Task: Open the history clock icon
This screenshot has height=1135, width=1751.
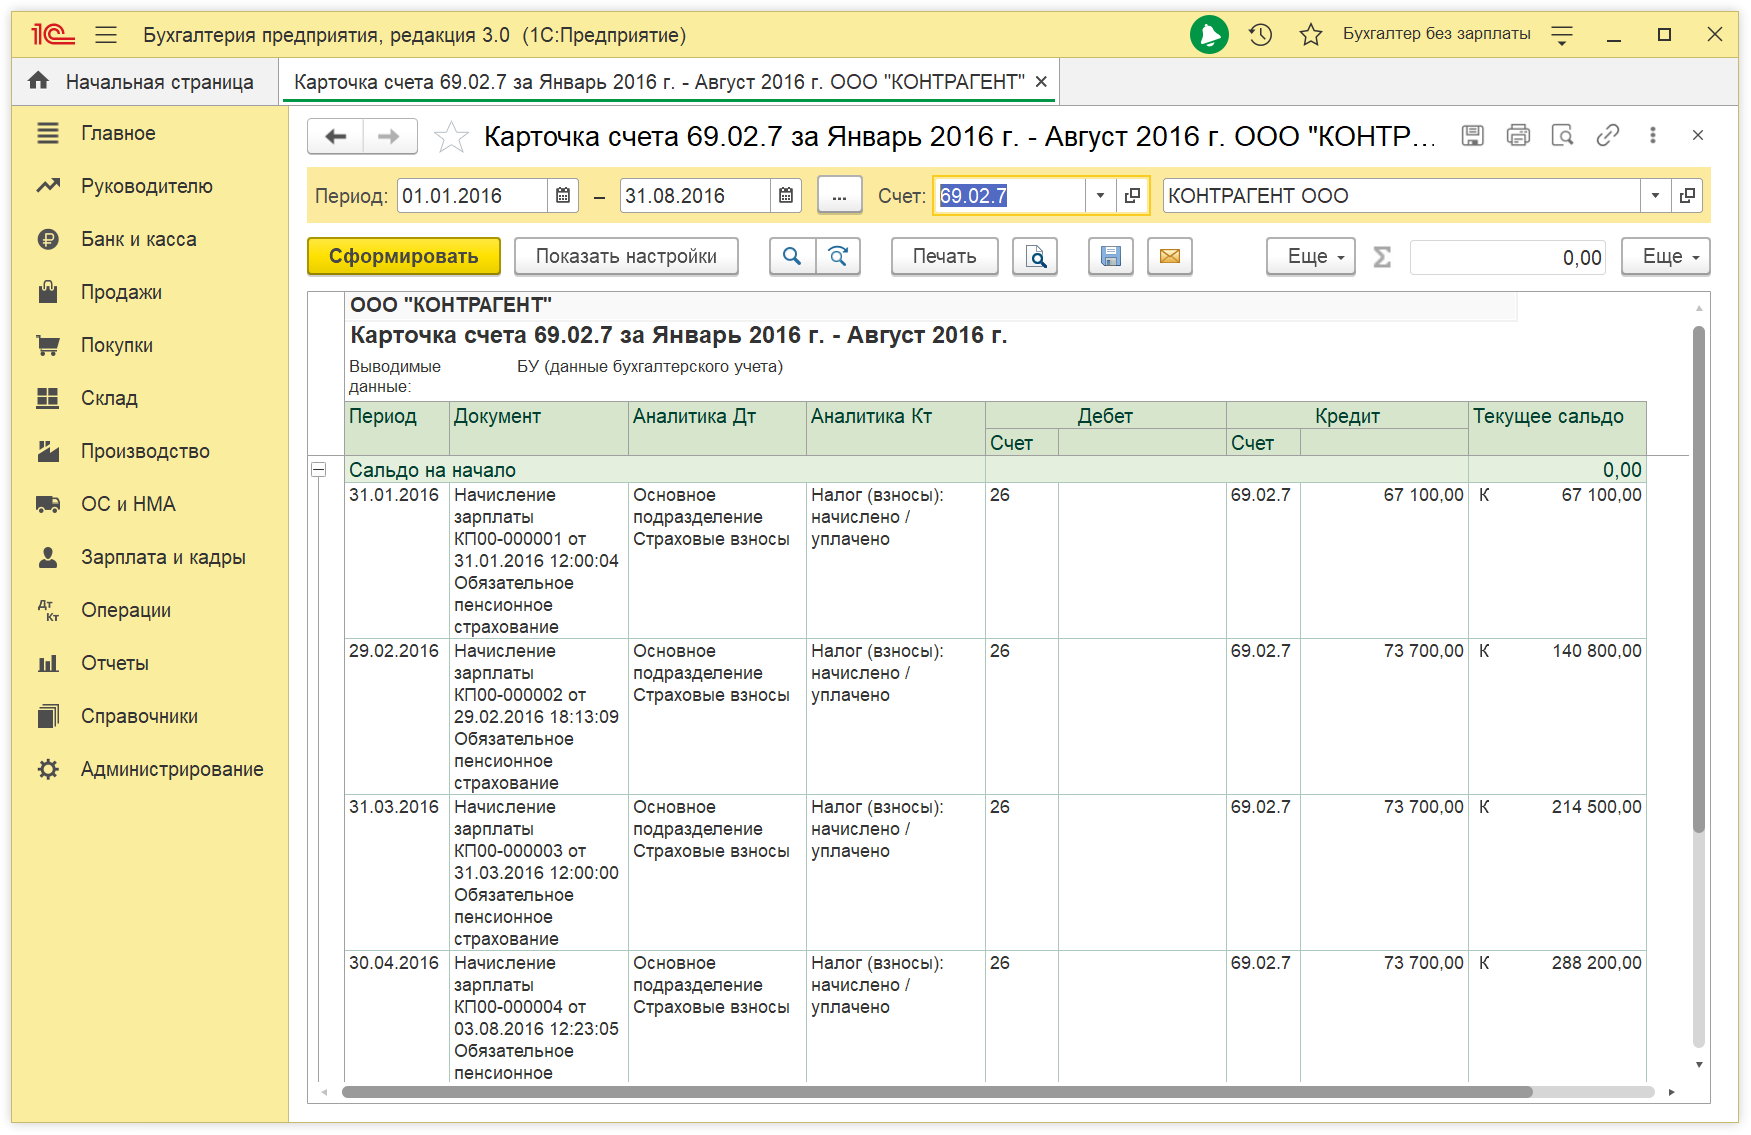Action: click(1260, 35)
